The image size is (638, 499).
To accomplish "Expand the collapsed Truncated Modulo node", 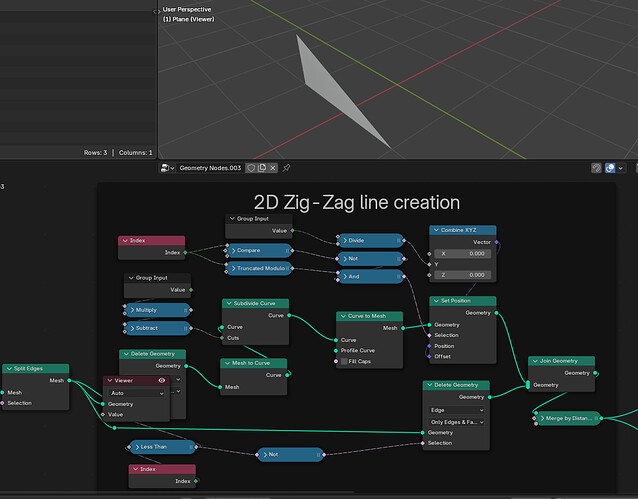I will [234, 268].
